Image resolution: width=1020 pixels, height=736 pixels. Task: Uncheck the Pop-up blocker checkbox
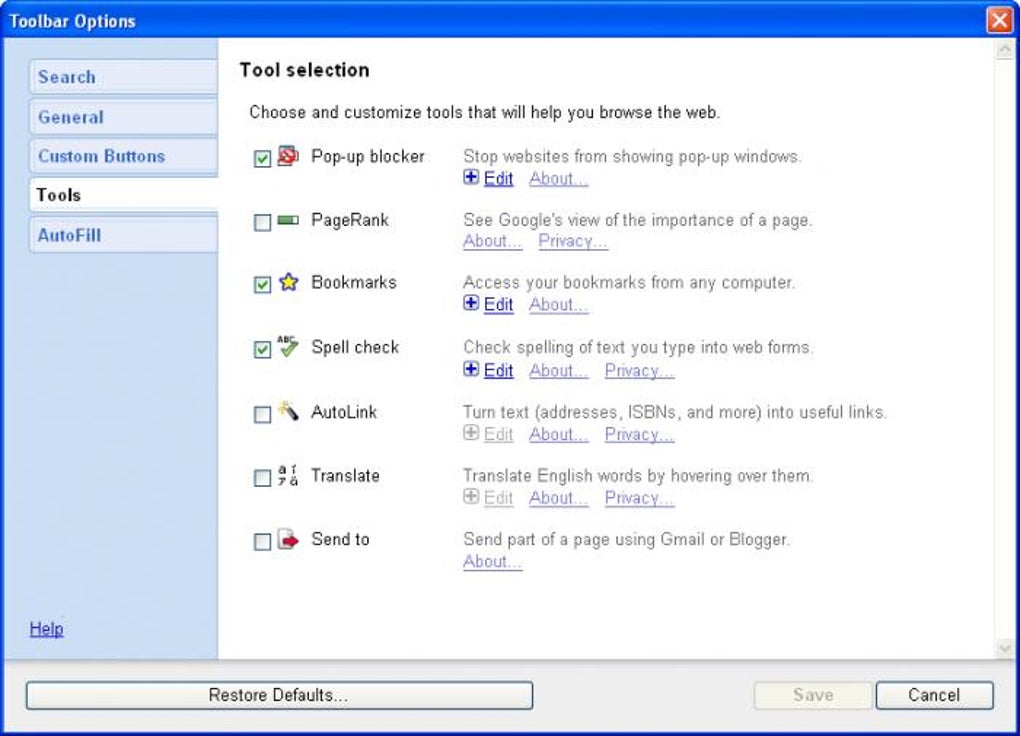pyautogui.click(x=262, y=158)
